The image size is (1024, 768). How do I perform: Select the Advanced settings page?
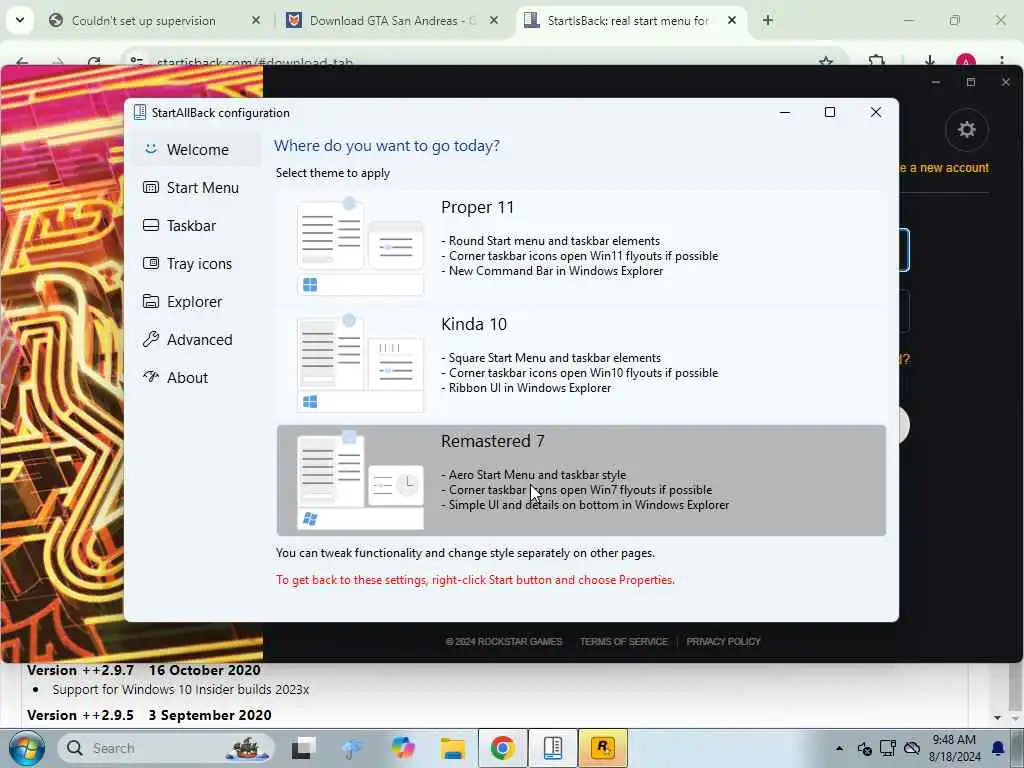198,340
